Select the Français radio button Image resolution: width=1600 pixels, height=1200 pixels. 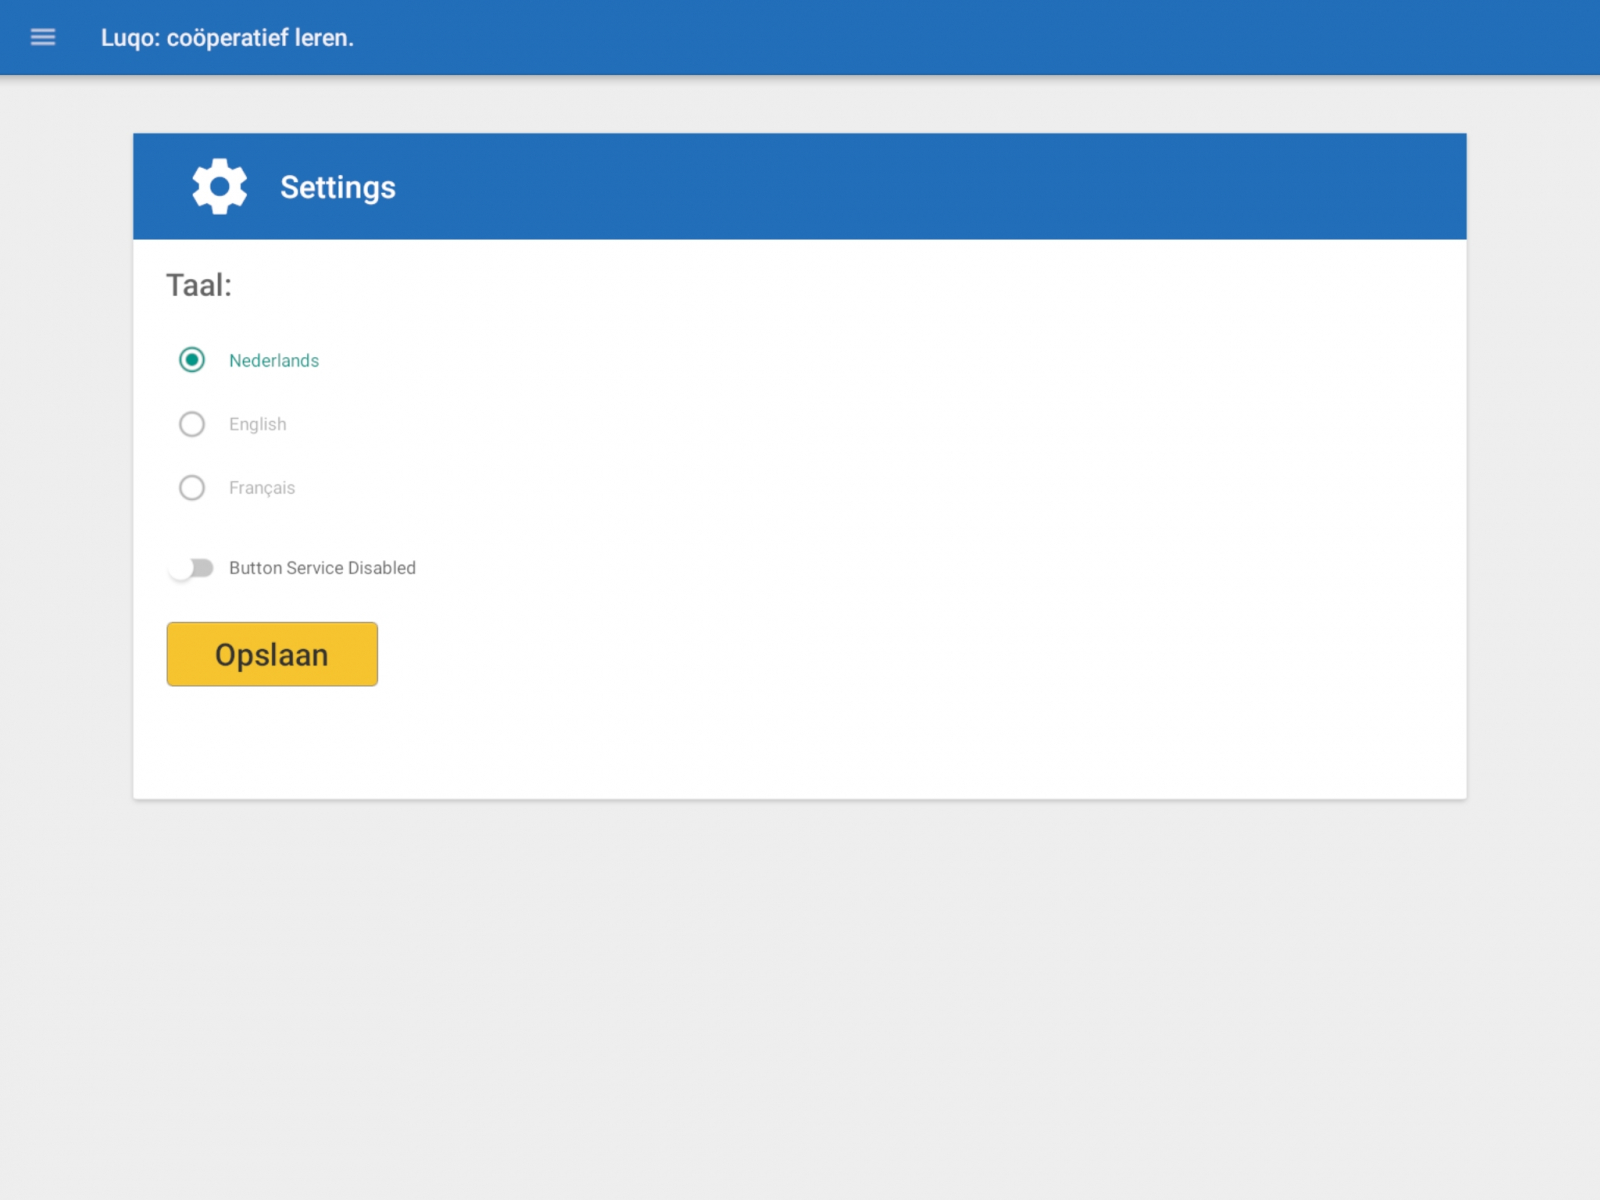point(192,488)
